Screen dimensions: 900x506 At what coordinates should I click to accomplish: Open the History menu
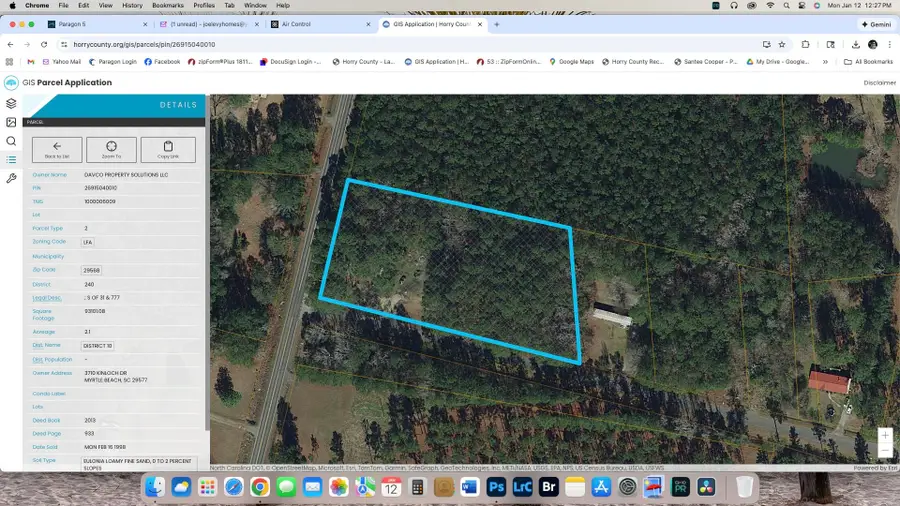pos(132,5)
